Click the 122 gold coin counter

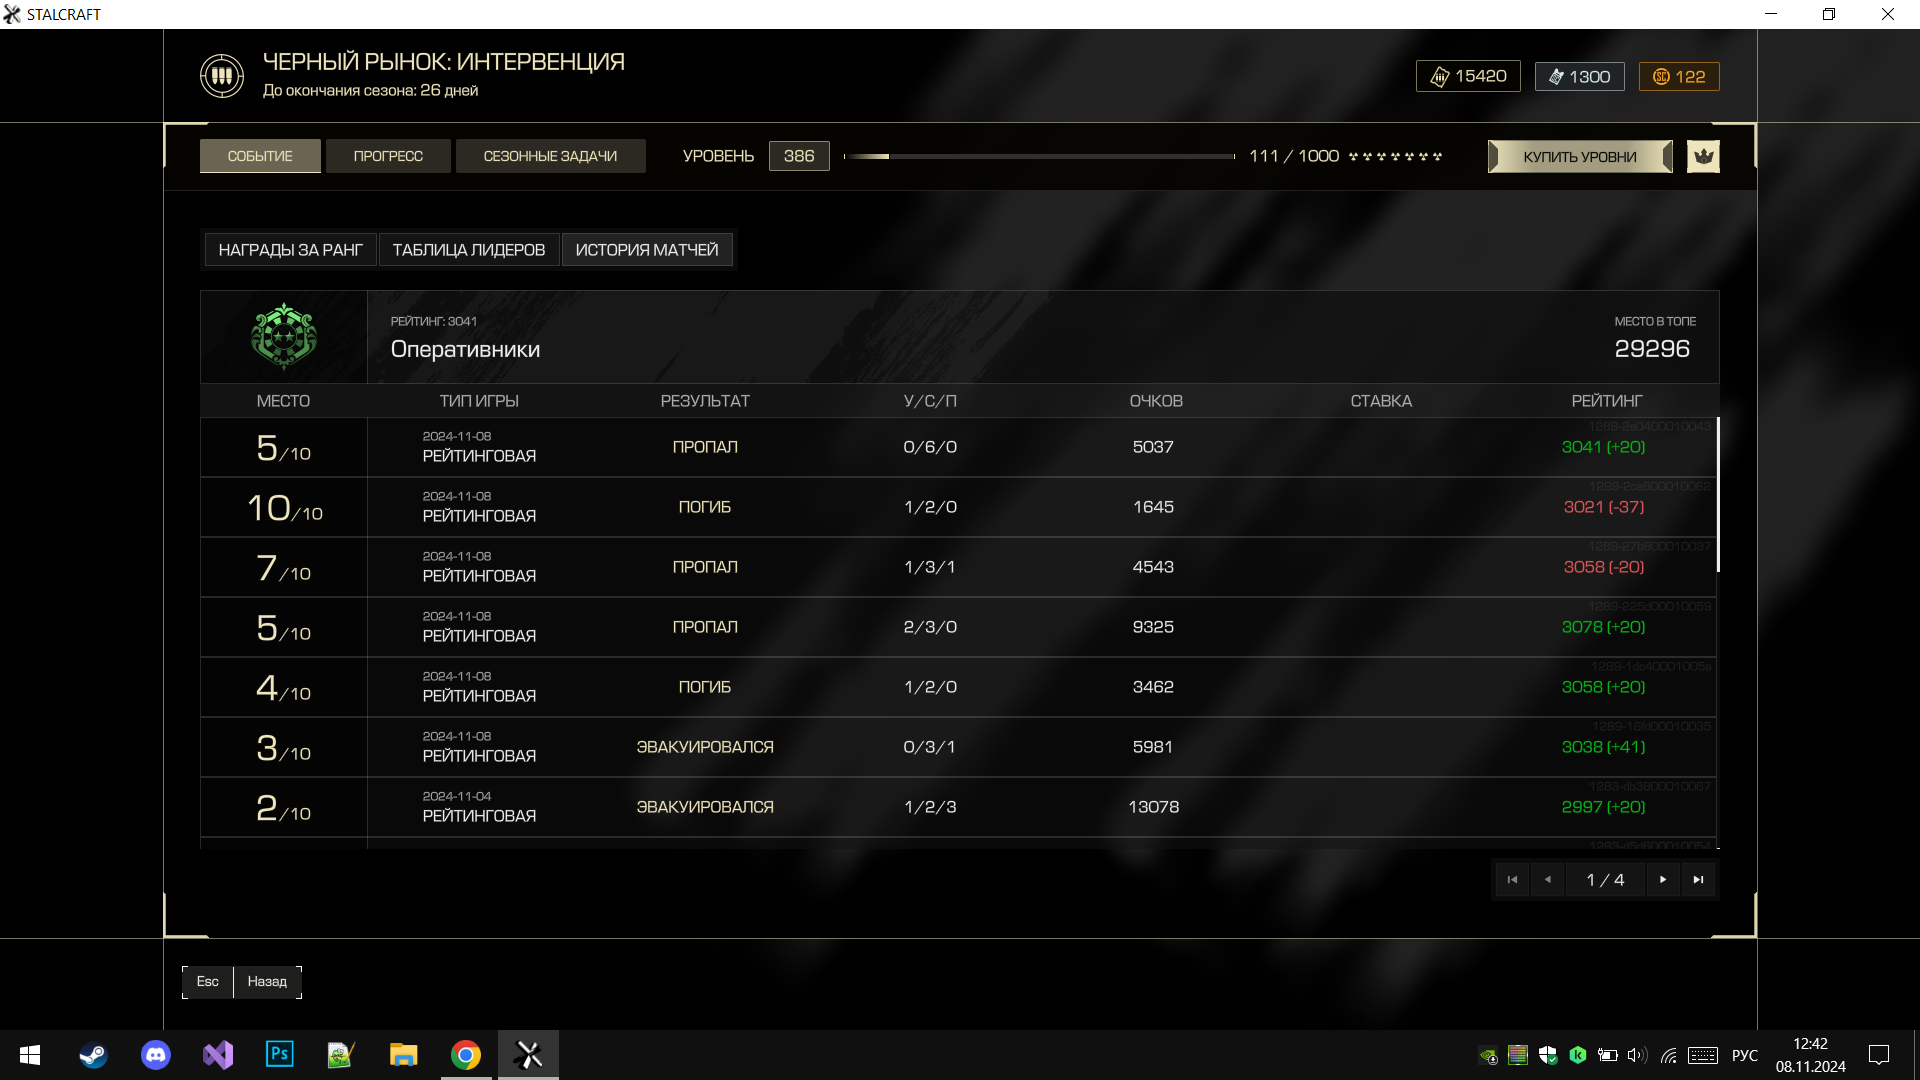tap(1679, 77)
